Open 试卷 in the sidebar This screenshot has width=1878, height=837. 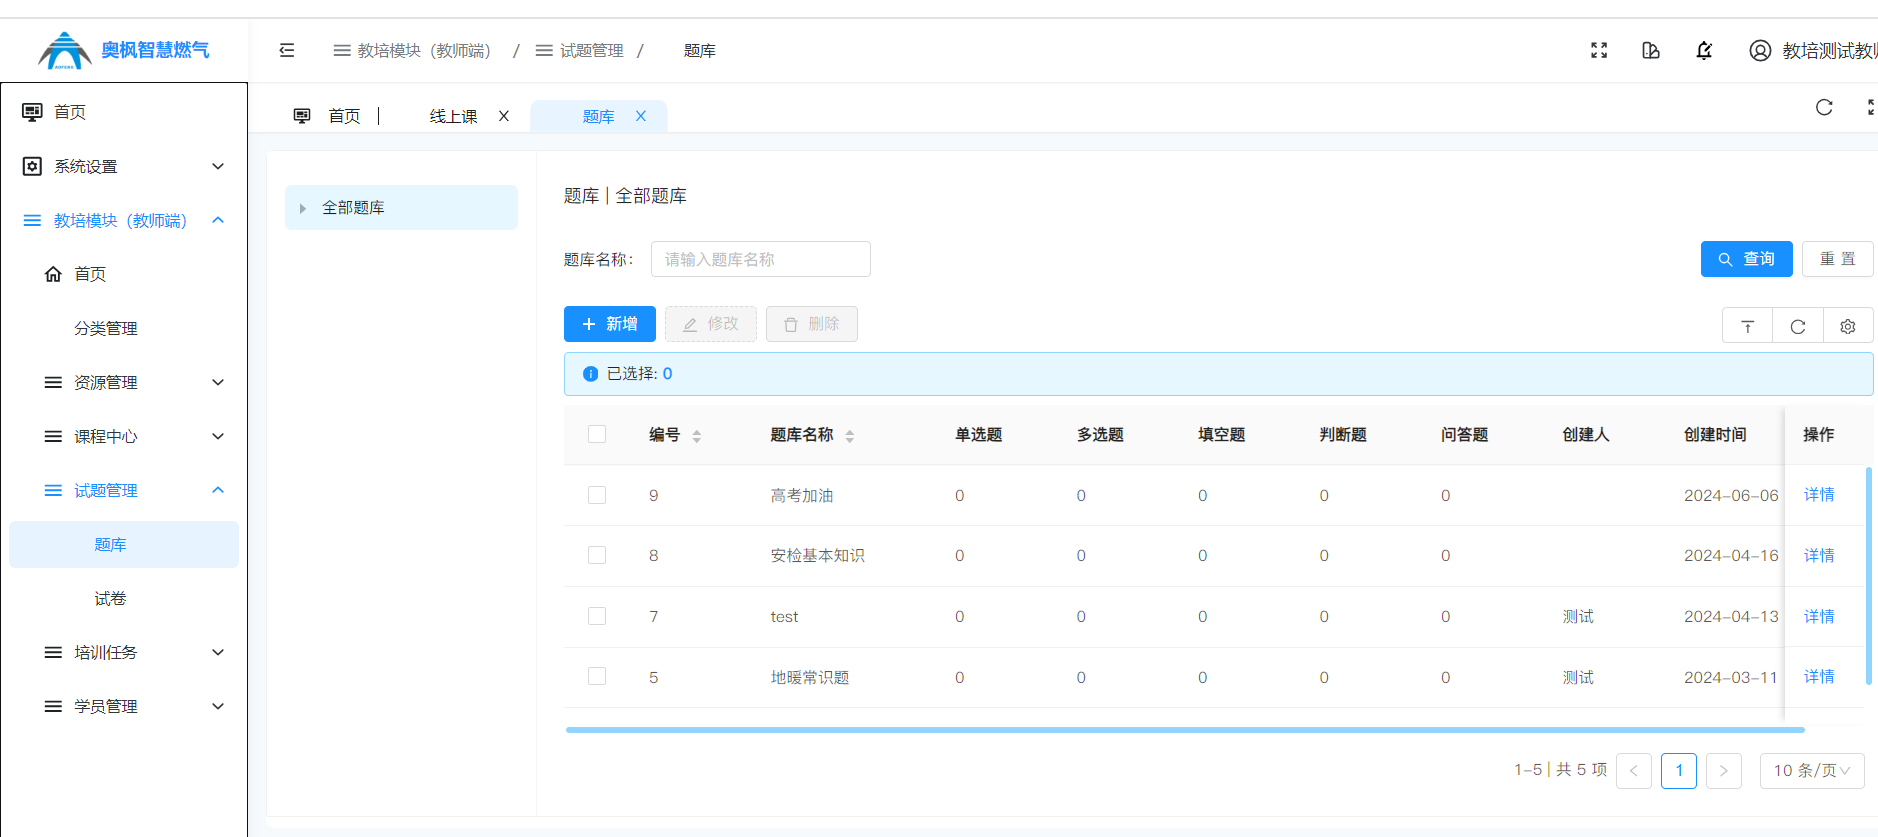[x=110, y=598]
